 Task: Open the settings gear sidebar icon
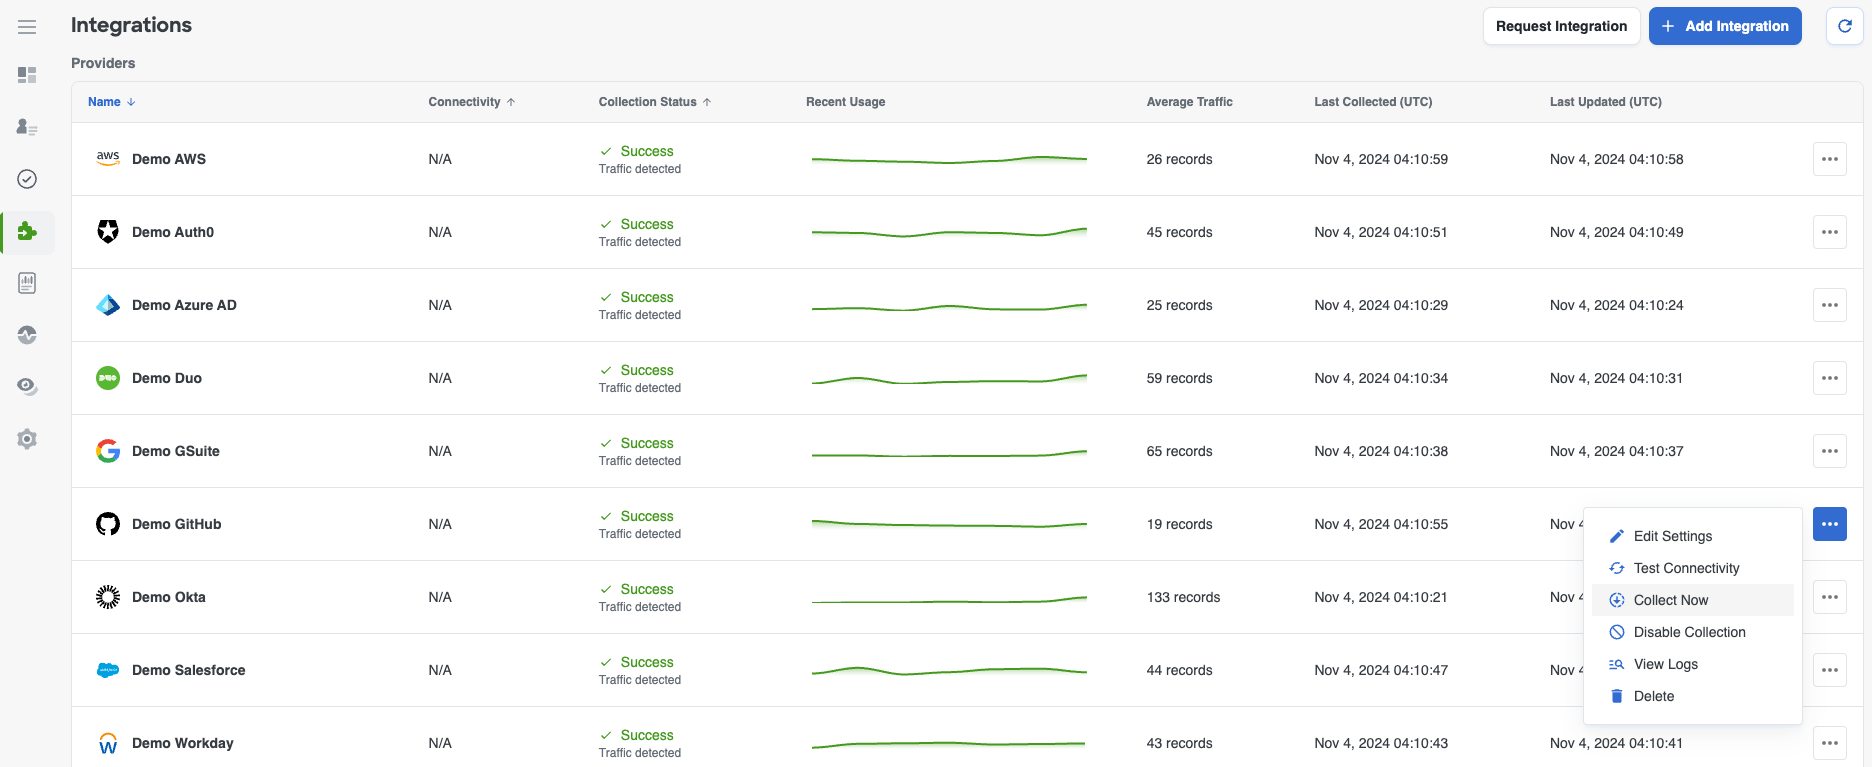(27, 439)
